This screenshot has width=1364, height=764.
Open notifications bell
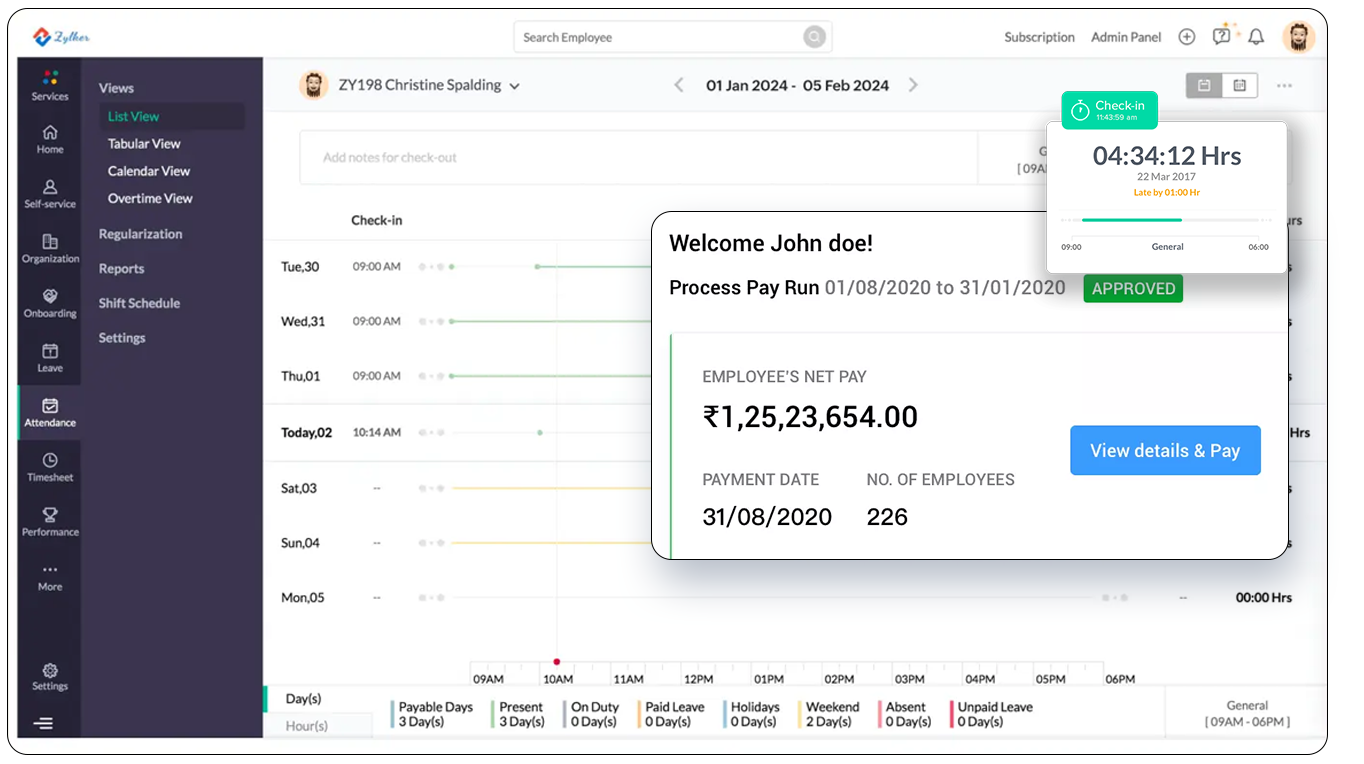pos(1256,37)
